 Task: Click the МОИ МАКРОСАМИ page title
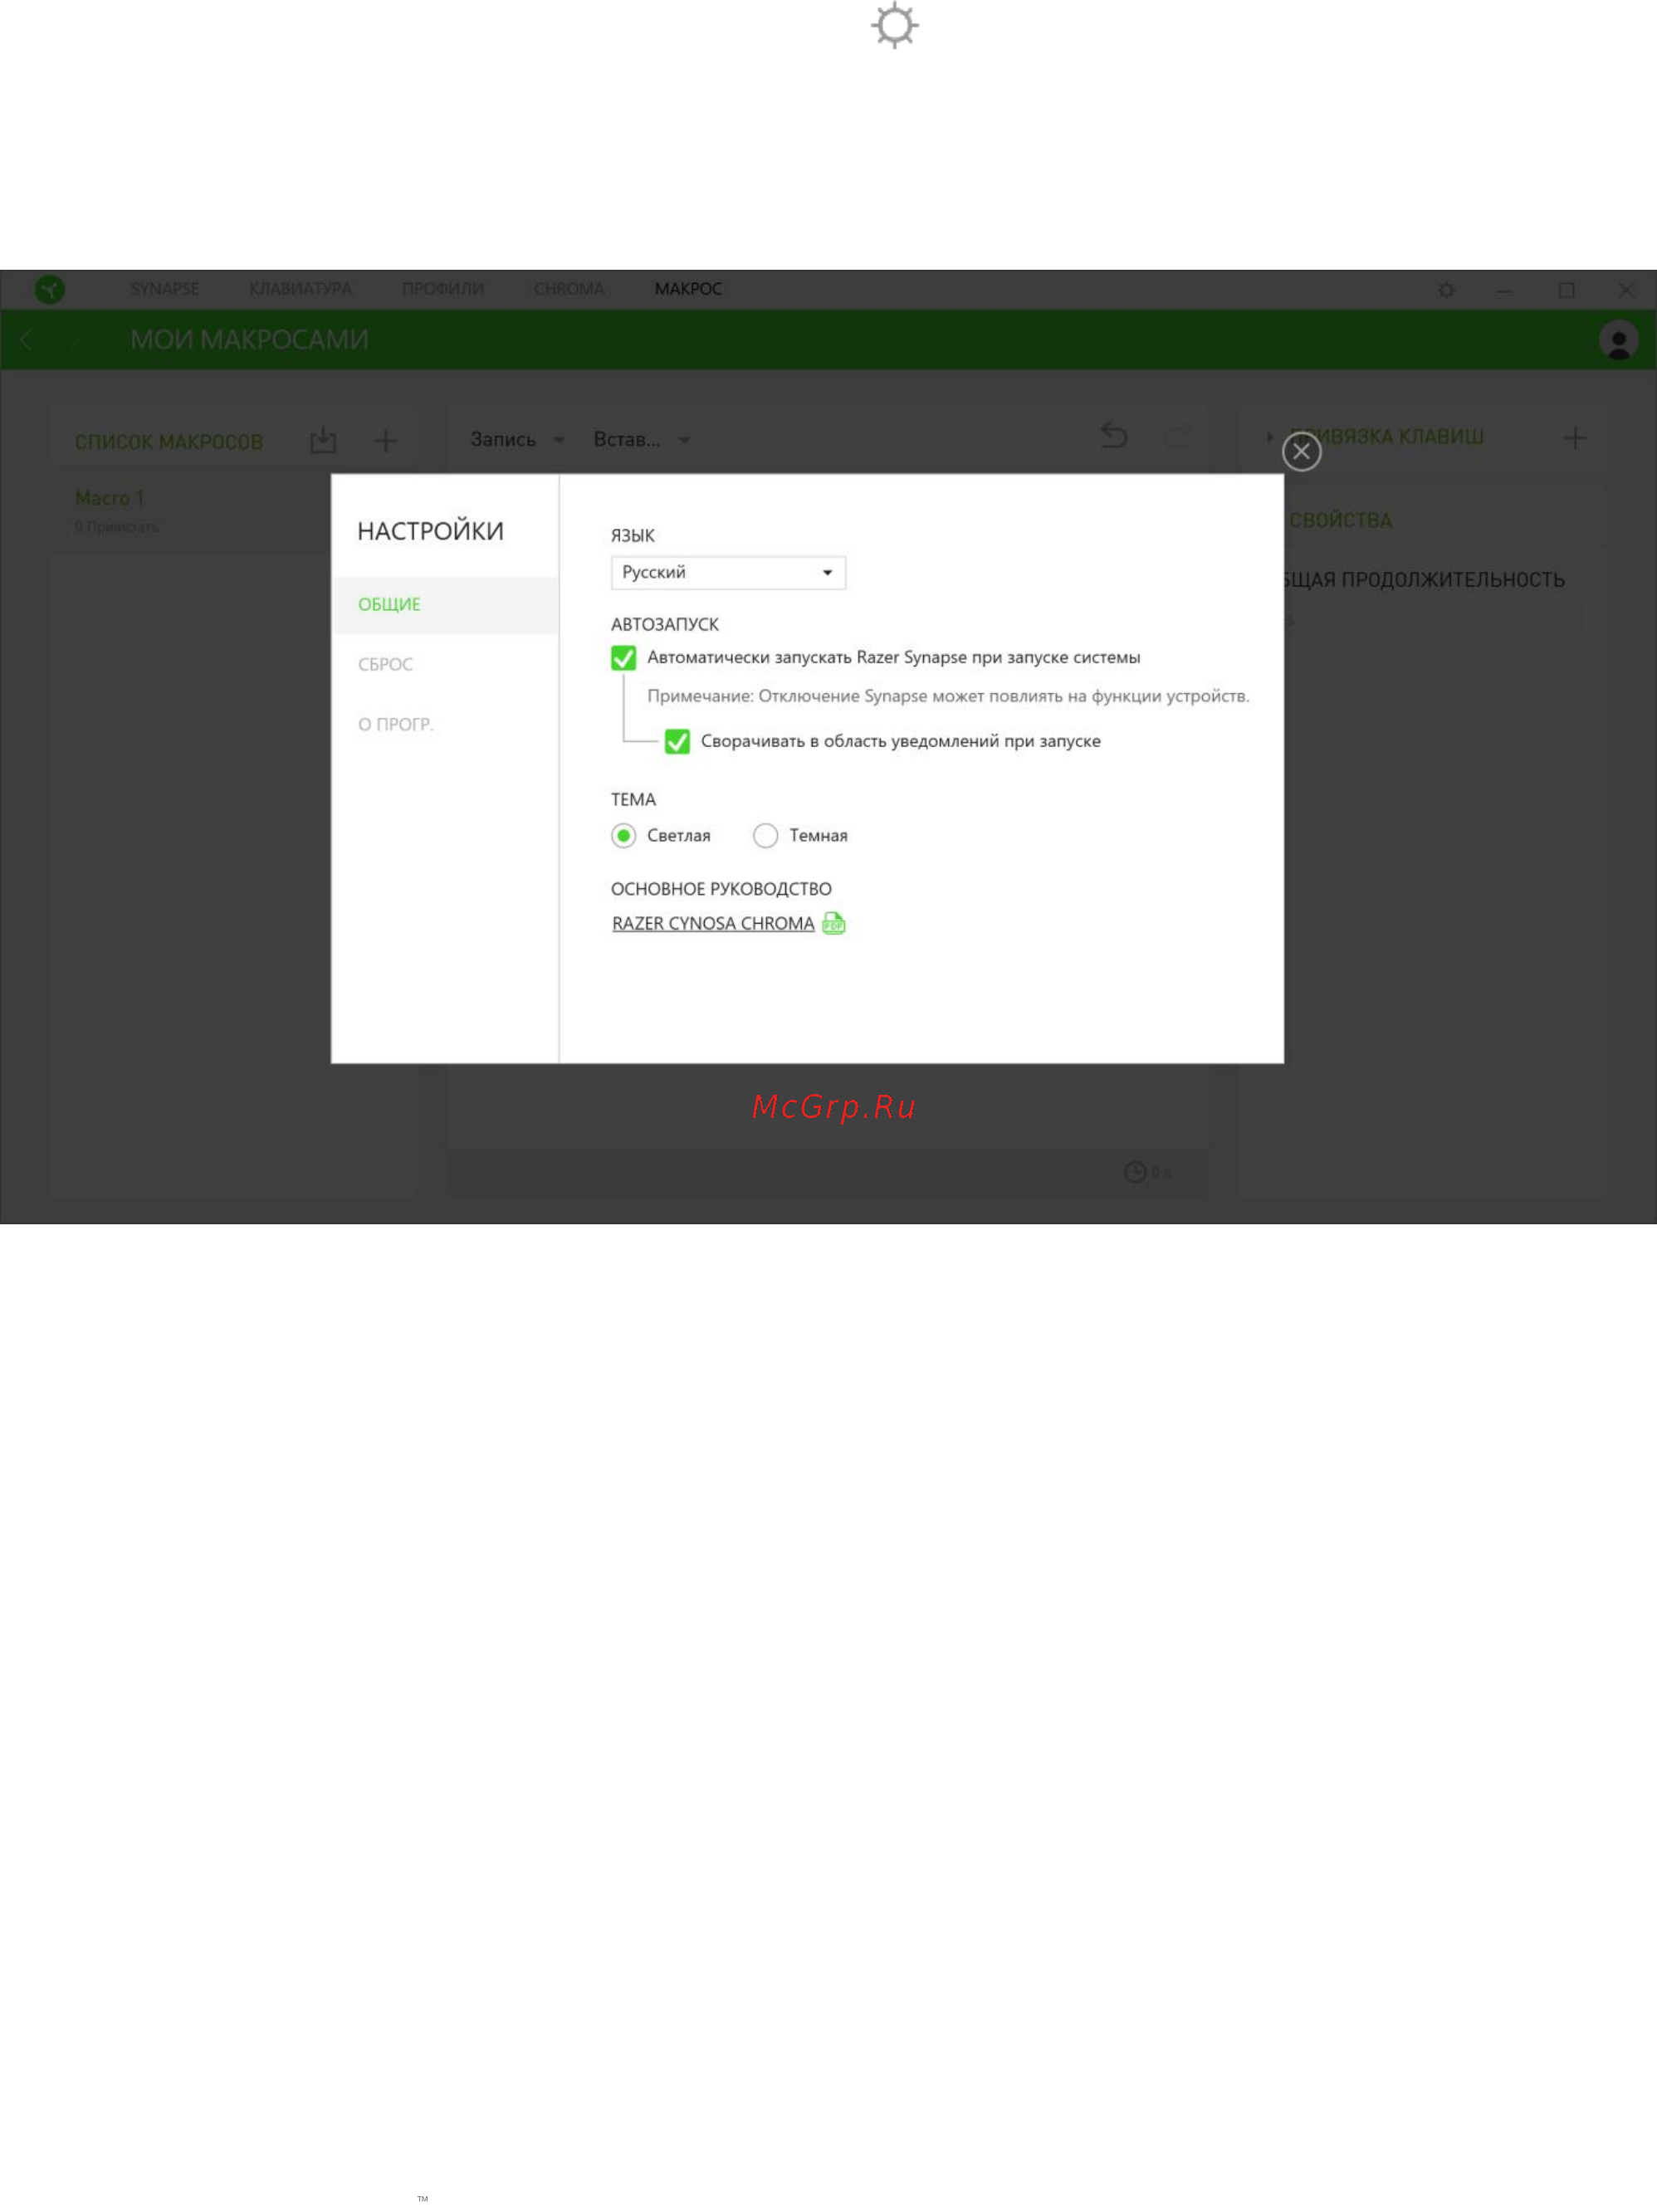click(249, 340)
